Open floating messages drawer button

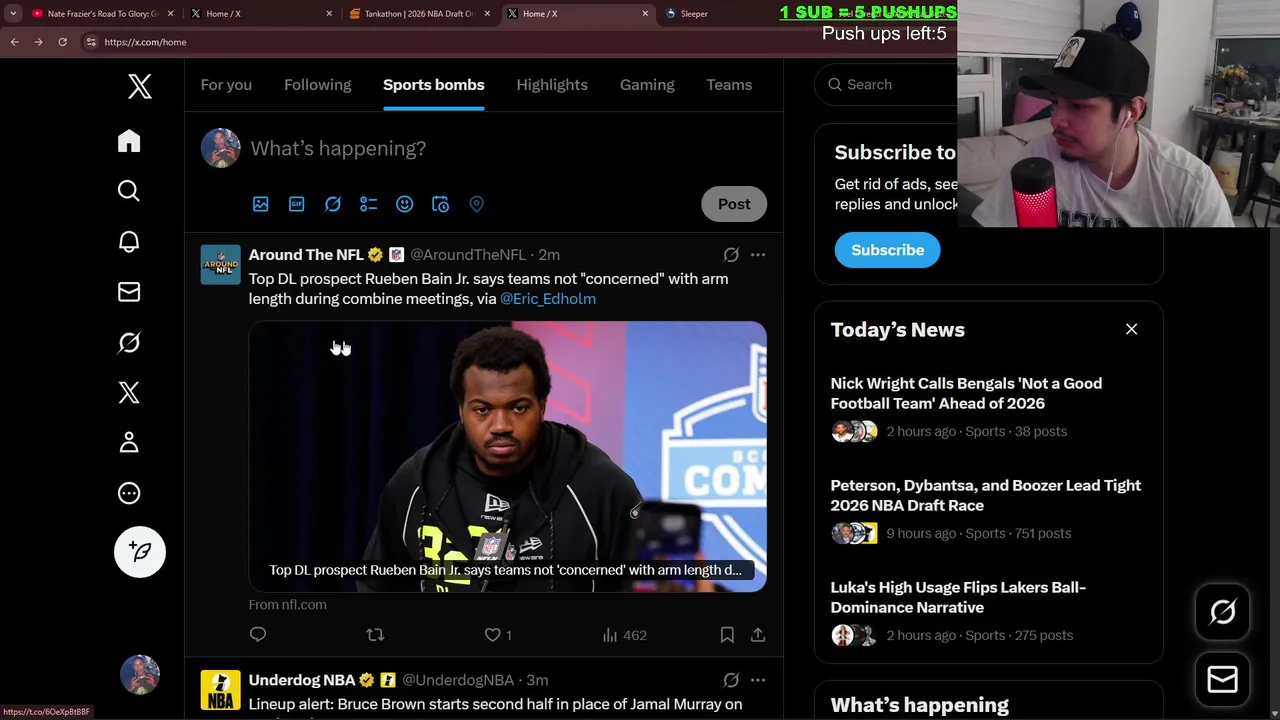1223,680
